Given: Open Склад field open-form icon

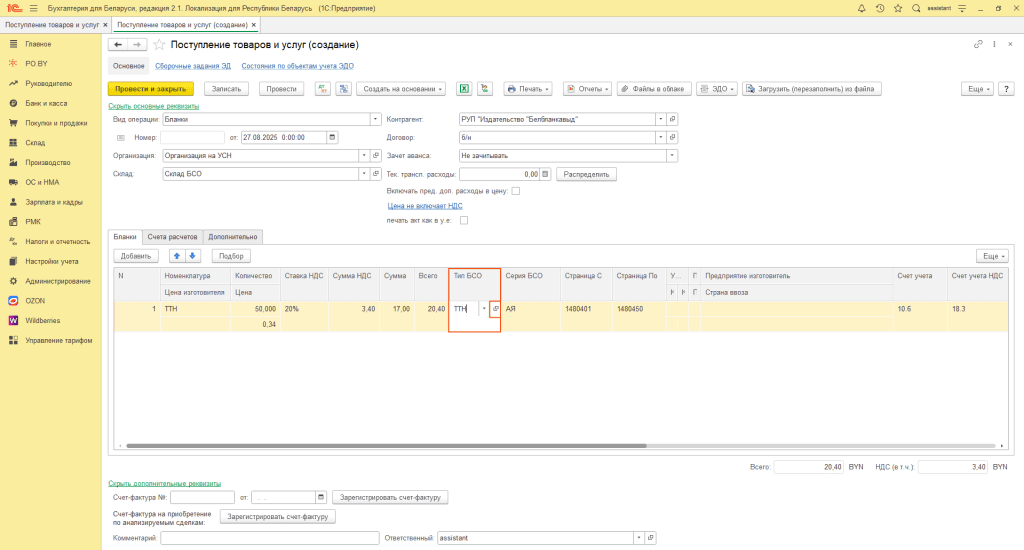Looking at the screenshot, I should pyautogui.click(x=376, y=174).
